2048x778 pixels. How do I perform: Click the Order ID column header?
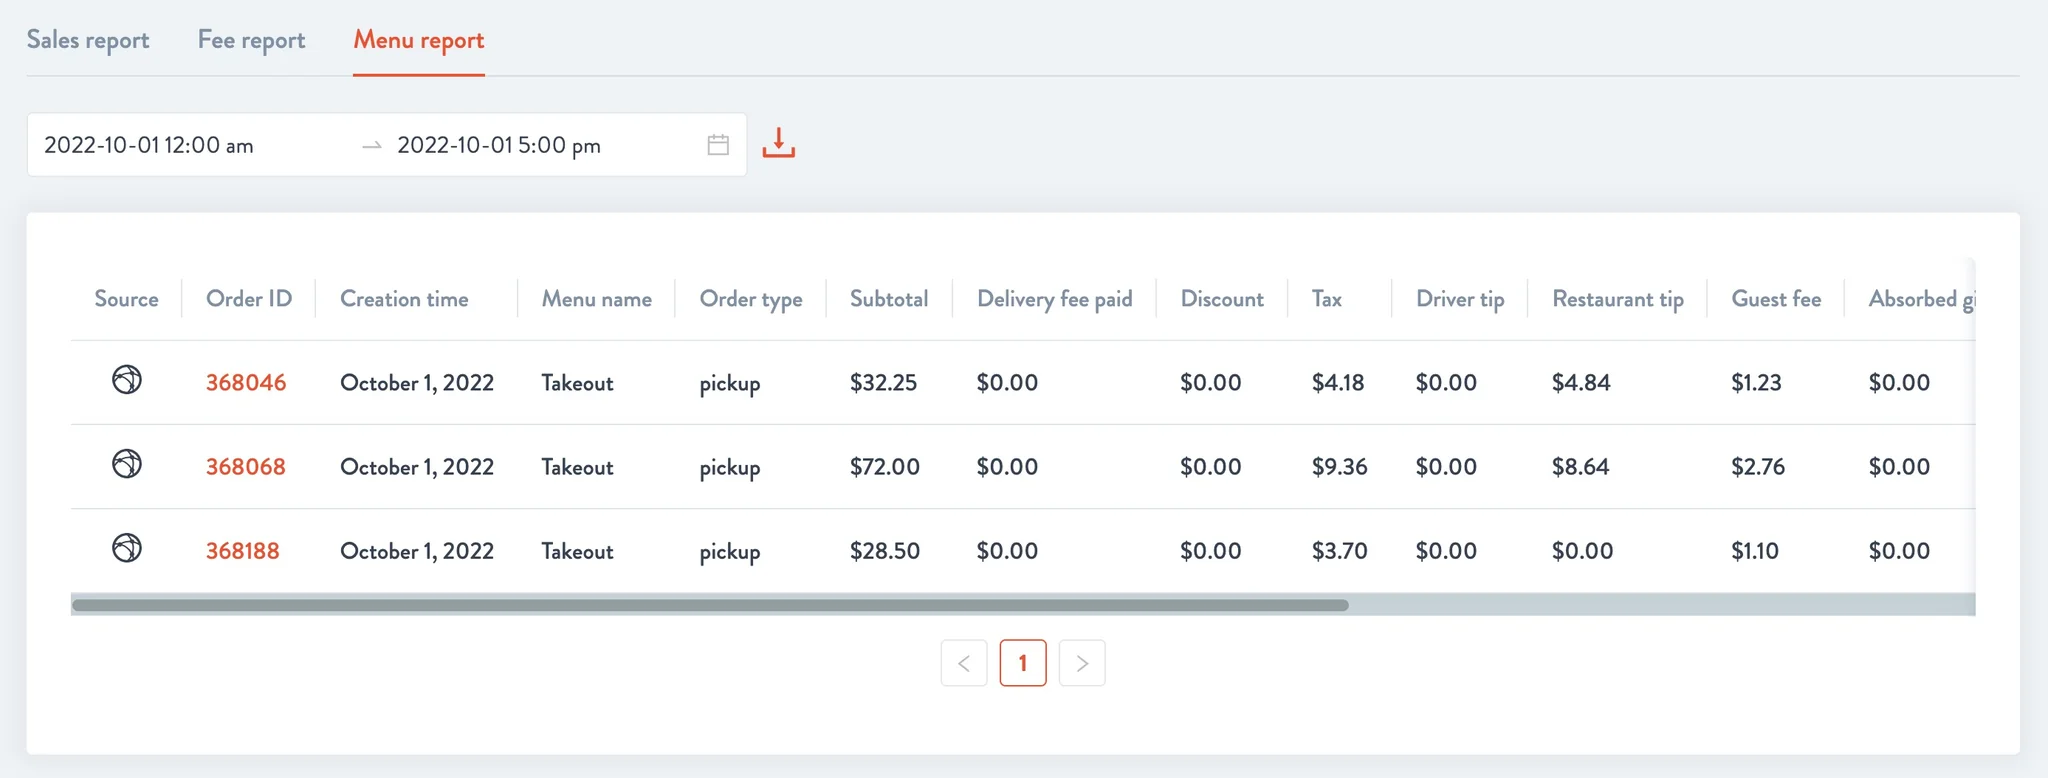click(x=249, y=299)
